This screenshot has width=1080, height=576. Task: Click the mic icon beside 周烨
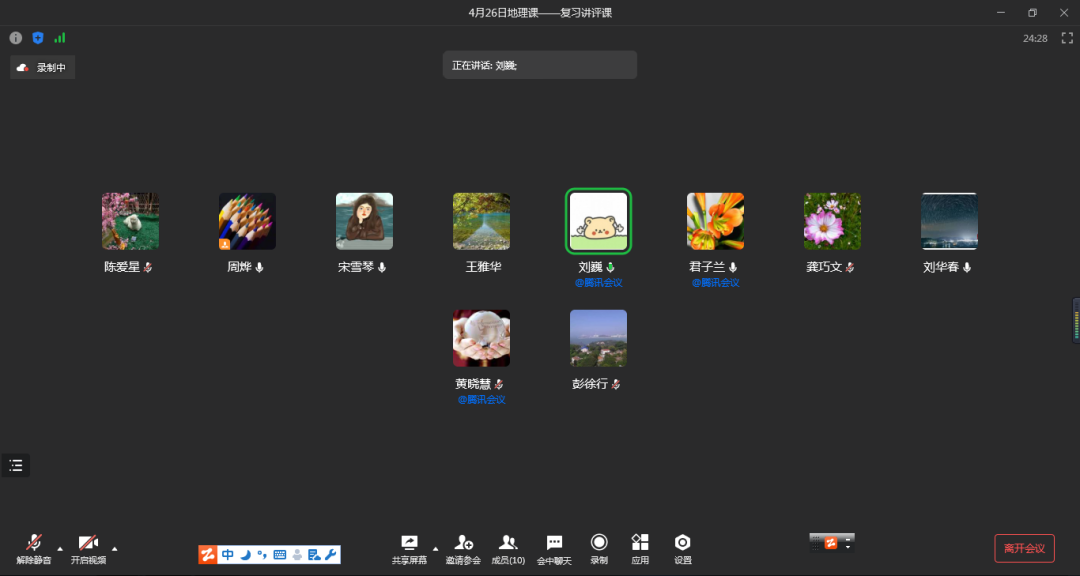coord(260,267)
